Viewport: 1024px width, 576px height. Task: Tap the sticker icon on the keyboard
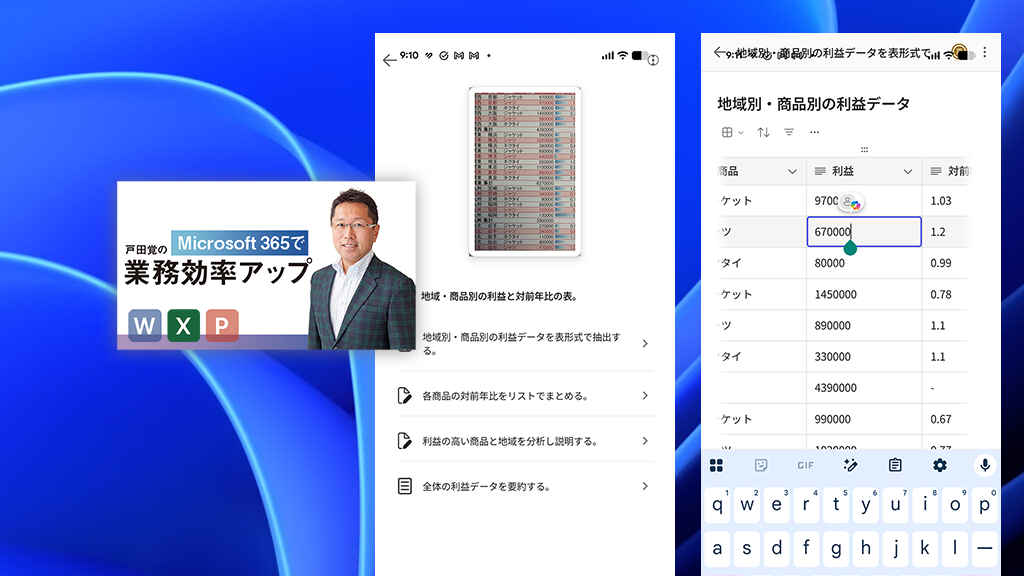[761, 464]
